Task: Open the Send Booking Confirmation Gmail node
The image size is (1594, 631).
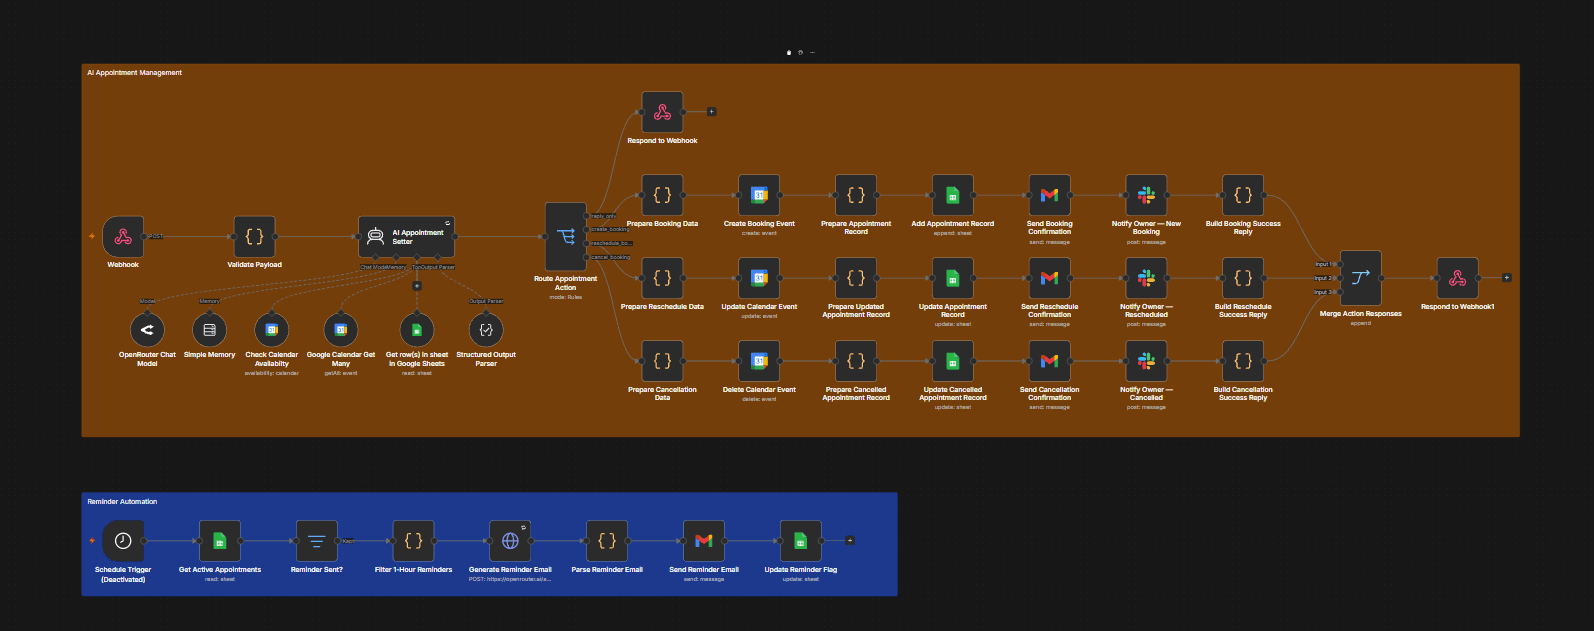Action: click(1049, 196)
